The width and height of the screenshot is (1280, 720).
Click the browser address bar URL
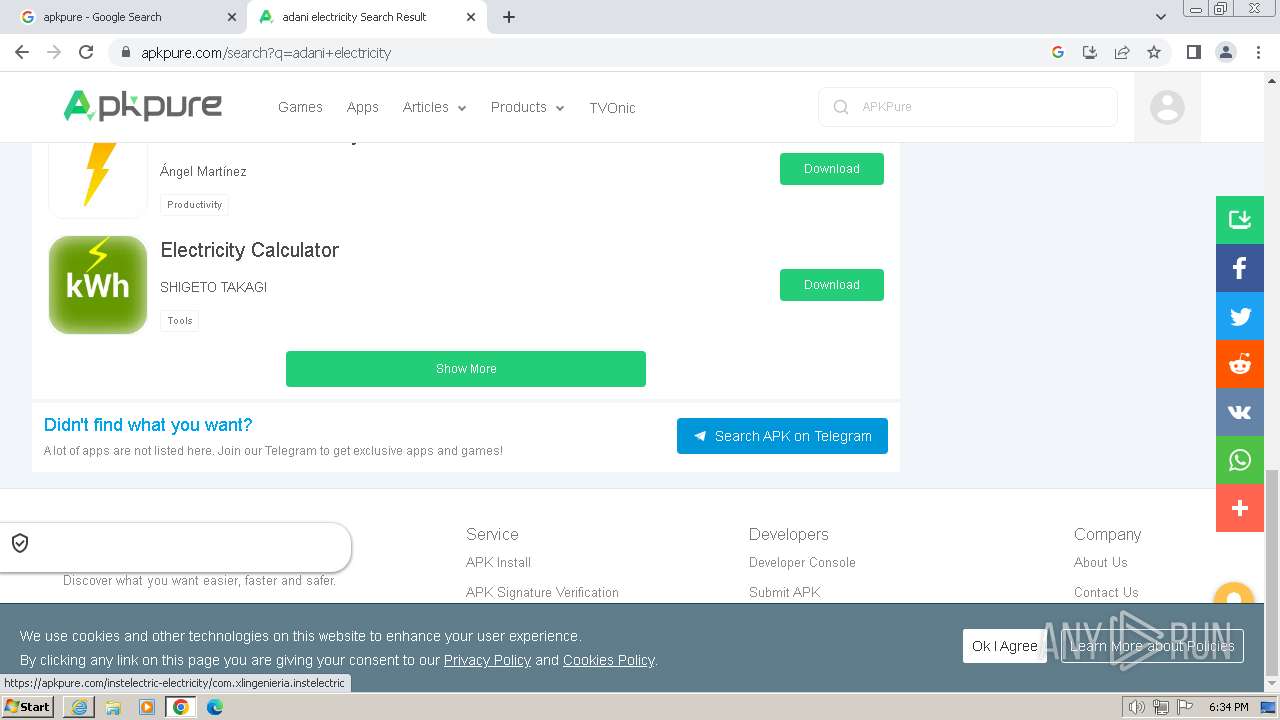[x=266, y=53]
